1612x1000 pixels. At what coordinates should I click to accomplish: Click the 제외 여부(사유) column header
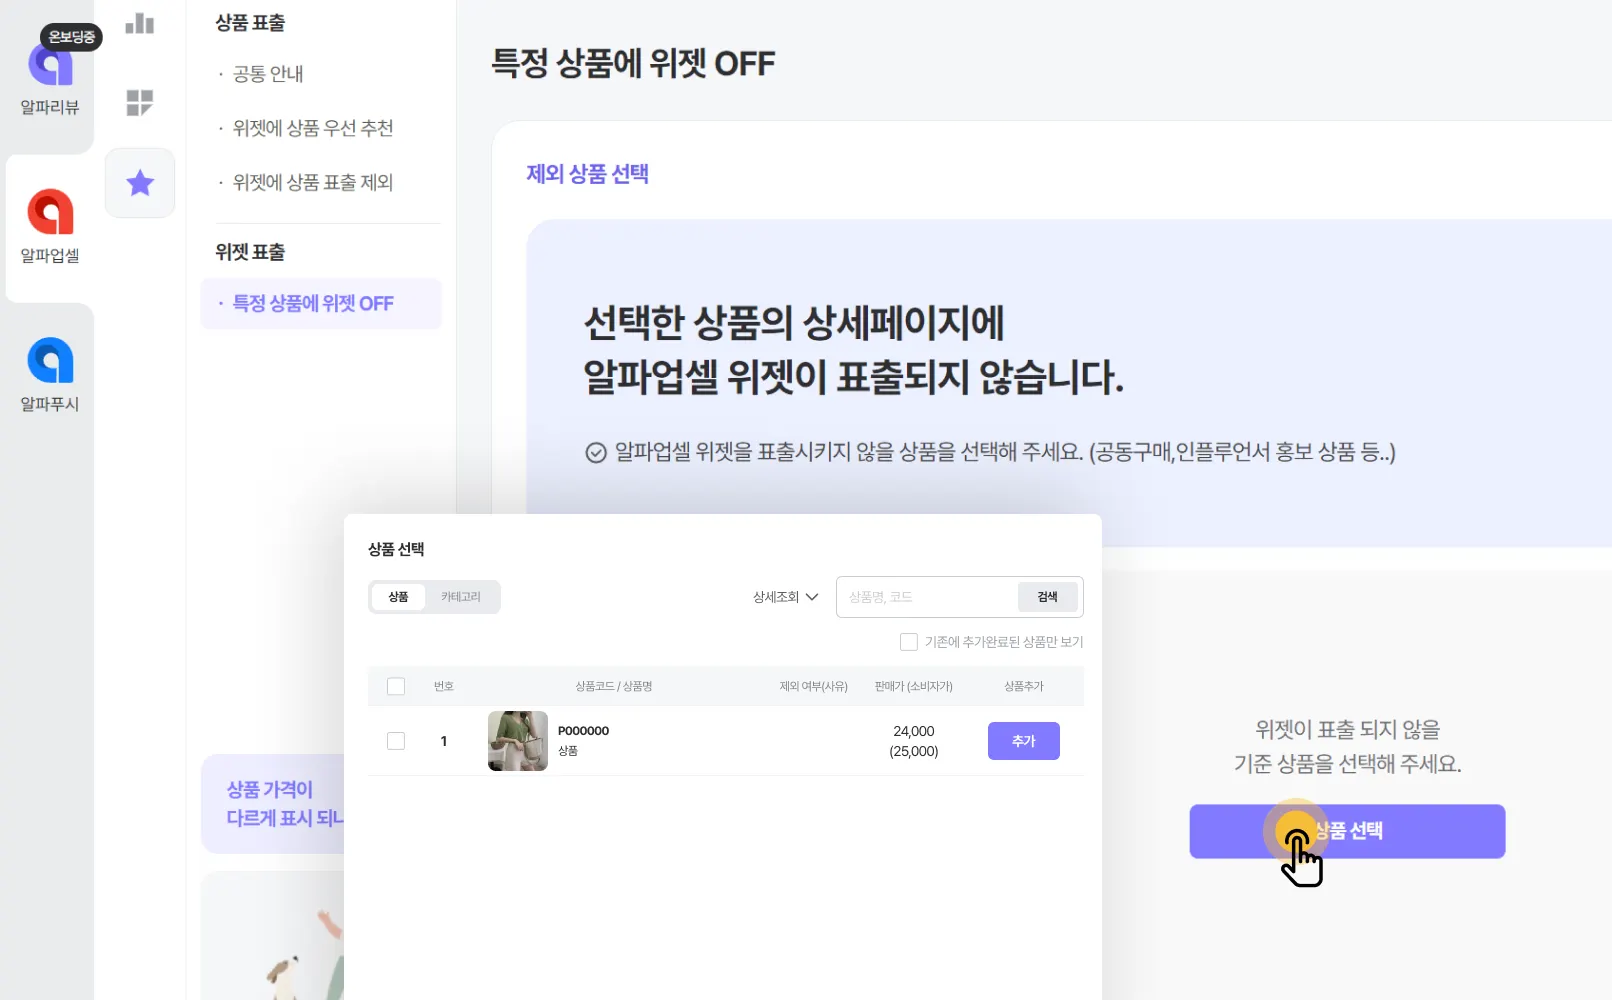814,686
